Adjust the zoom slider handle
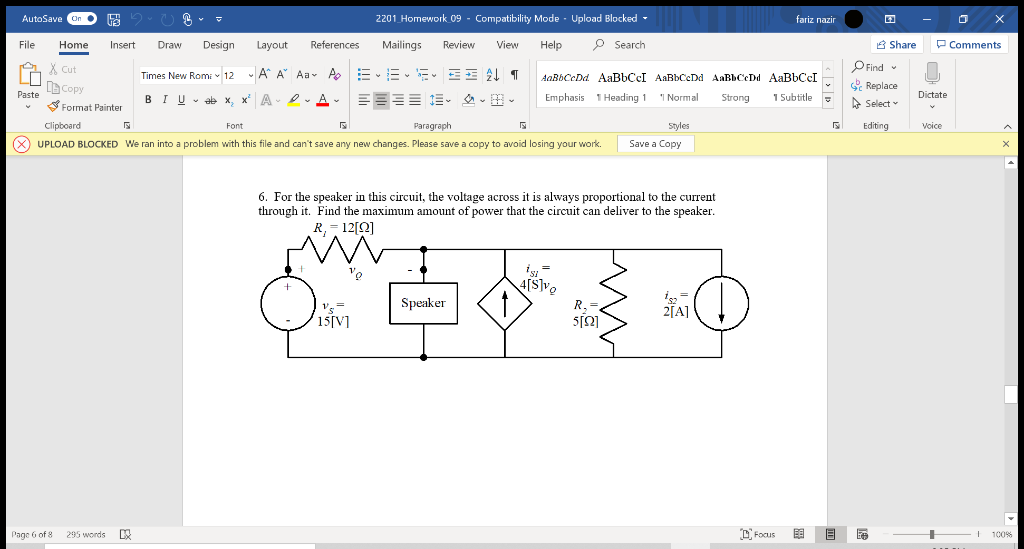The height and width of the screenshot is (549, 1024). pos(931,534)
